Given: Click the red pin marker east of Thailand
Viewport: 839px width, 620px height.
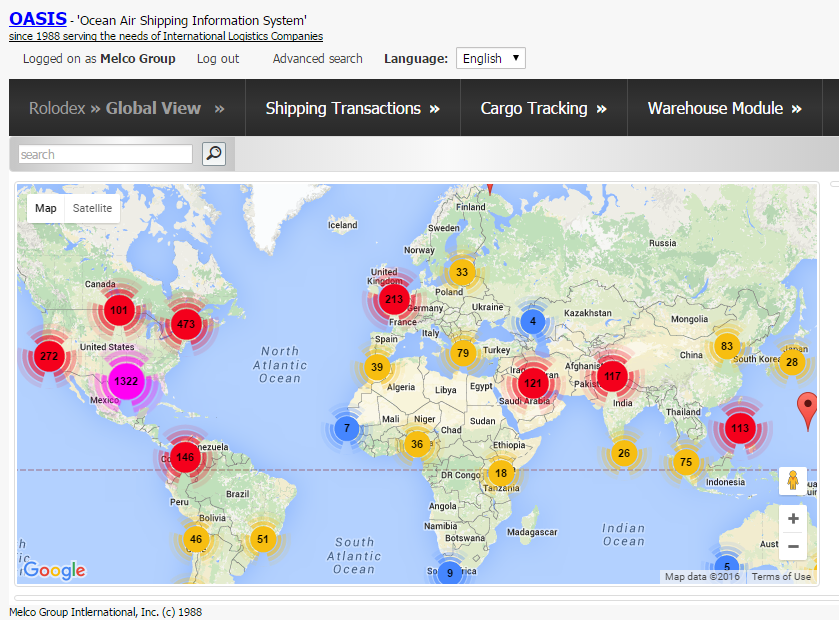Looking at the screenshot, I should 807,409.
